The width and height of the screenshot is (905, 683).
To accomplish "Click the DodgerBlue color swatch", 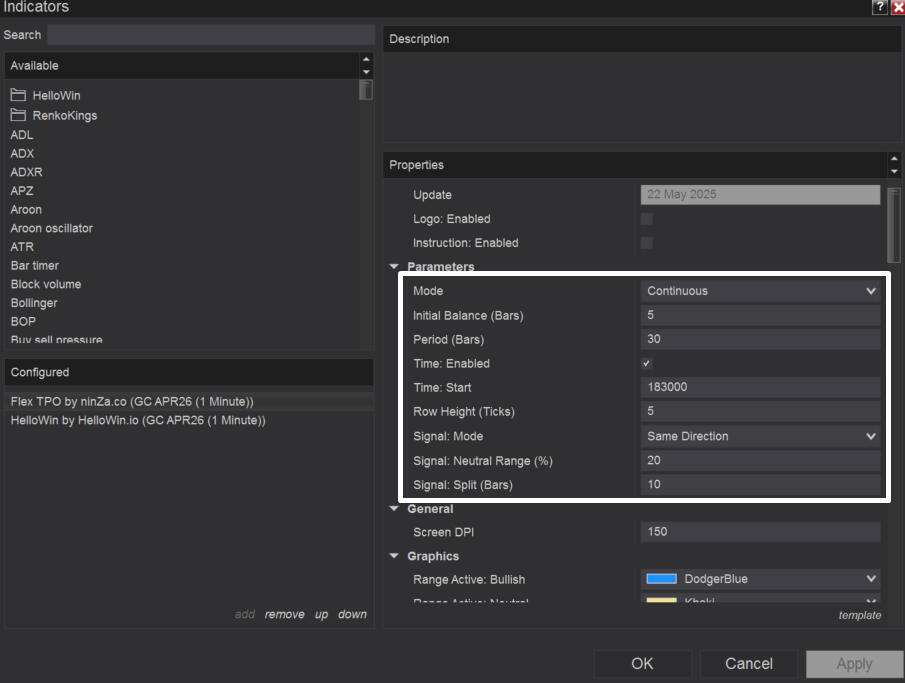I will [x=662, y=579].
